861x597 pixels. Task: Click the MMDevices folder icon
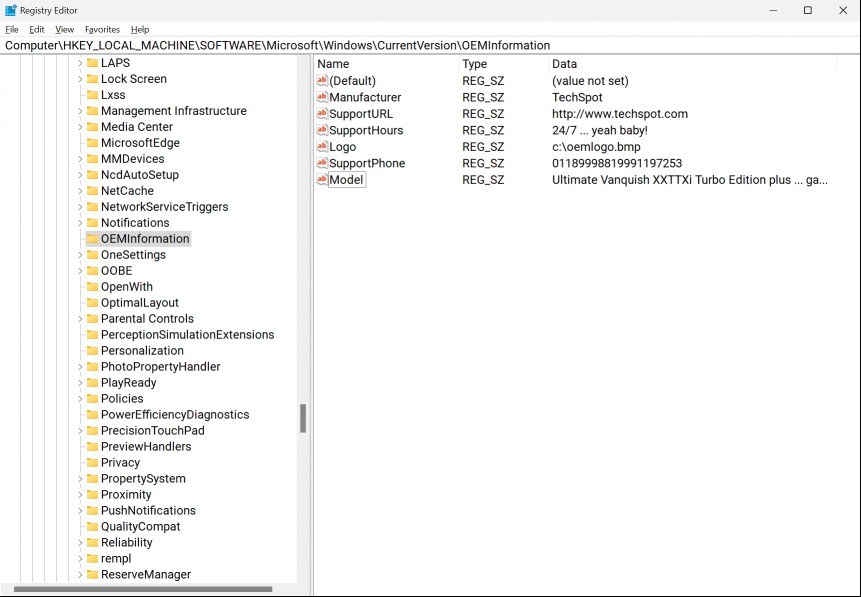pyautogui.click(x=92, y=158)
